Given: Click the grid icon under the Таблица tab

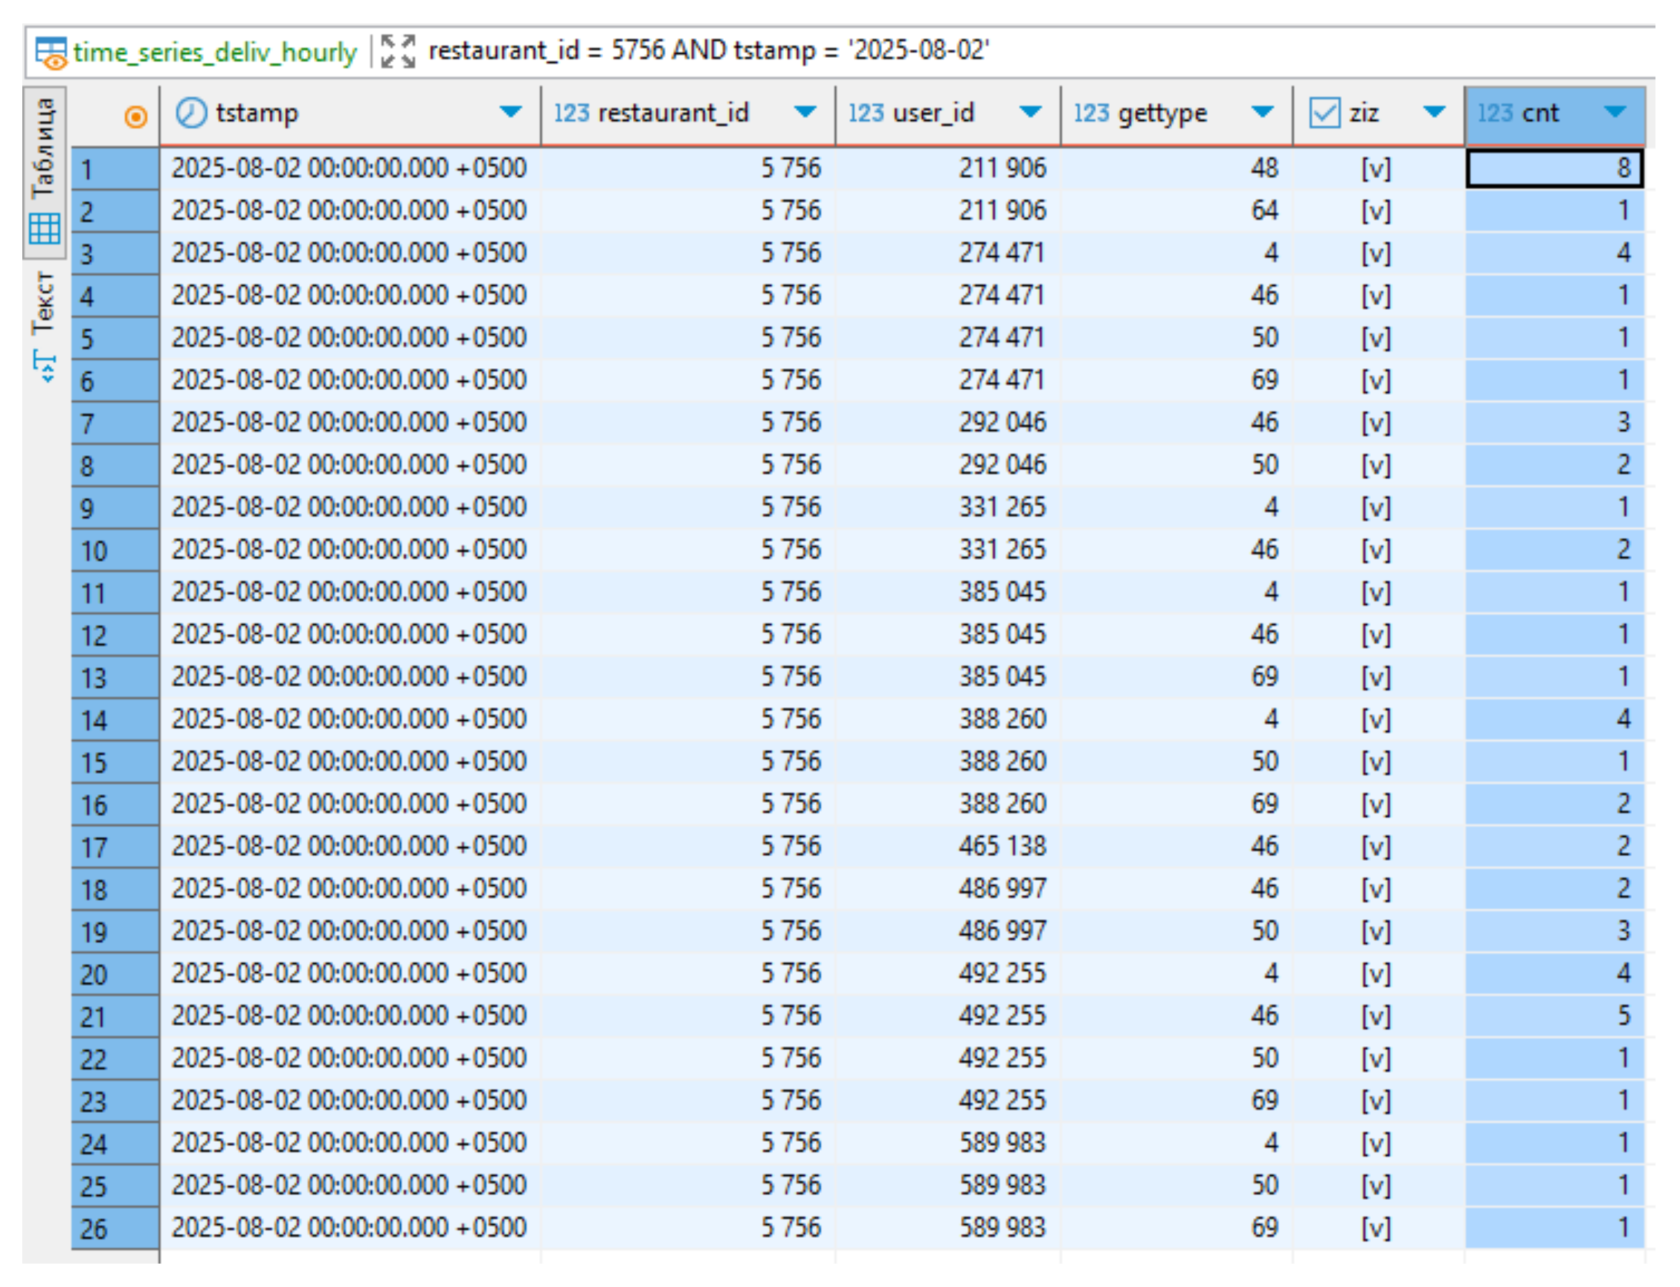Looking at the screenshot, I should (x=45, y=229).
